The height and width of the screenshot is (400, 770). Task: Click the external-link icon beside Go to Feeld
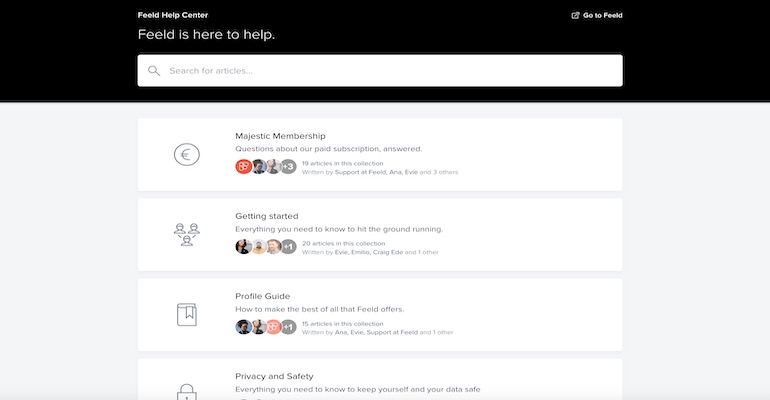576,15
